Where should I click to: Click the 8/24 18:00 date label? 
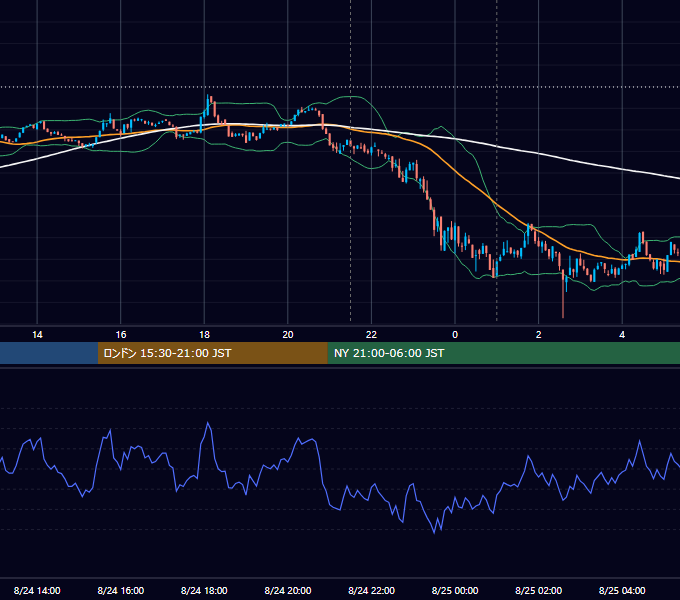(x=204, y=590)
